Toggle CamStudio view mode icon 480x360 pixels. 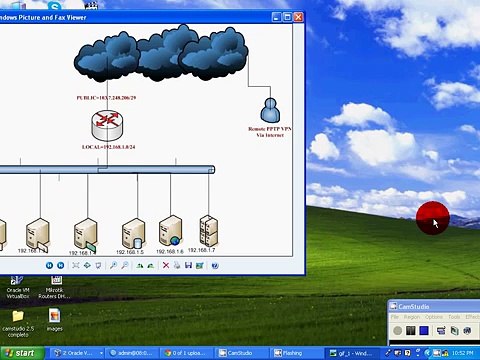point(441,330)
